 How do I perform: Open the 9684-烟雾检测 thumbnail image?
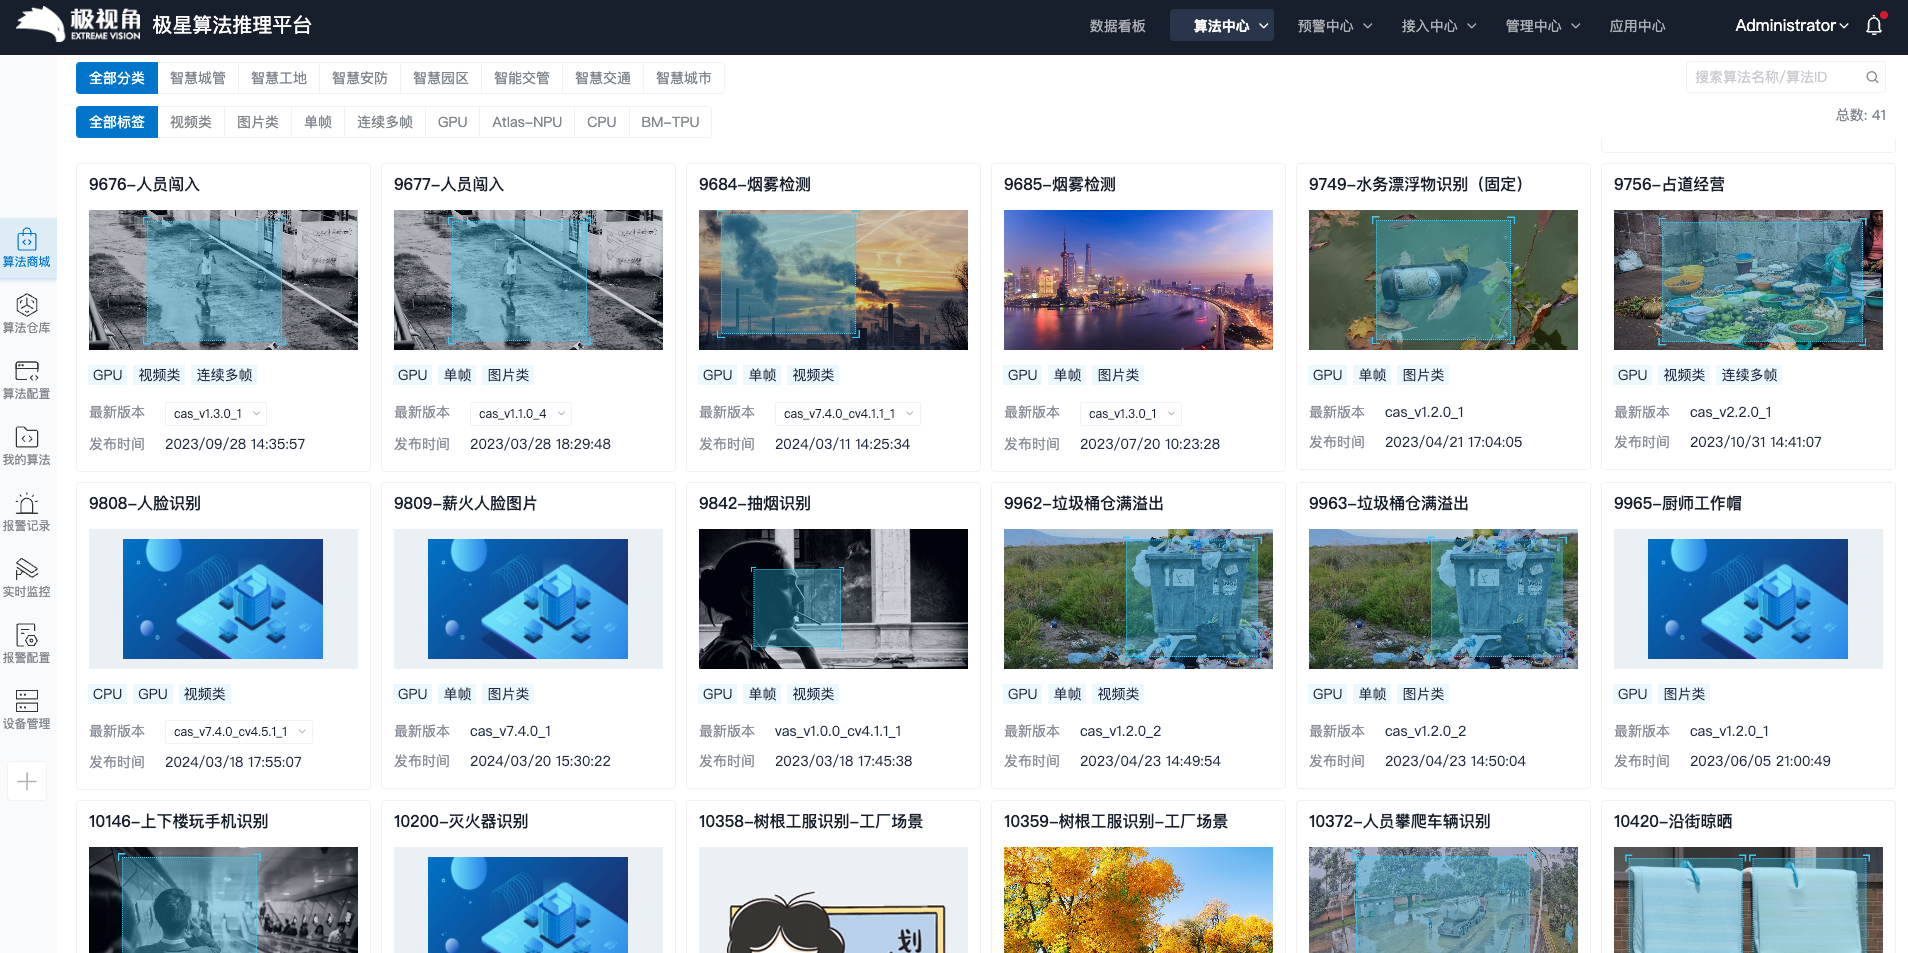(x=833, y=280)
